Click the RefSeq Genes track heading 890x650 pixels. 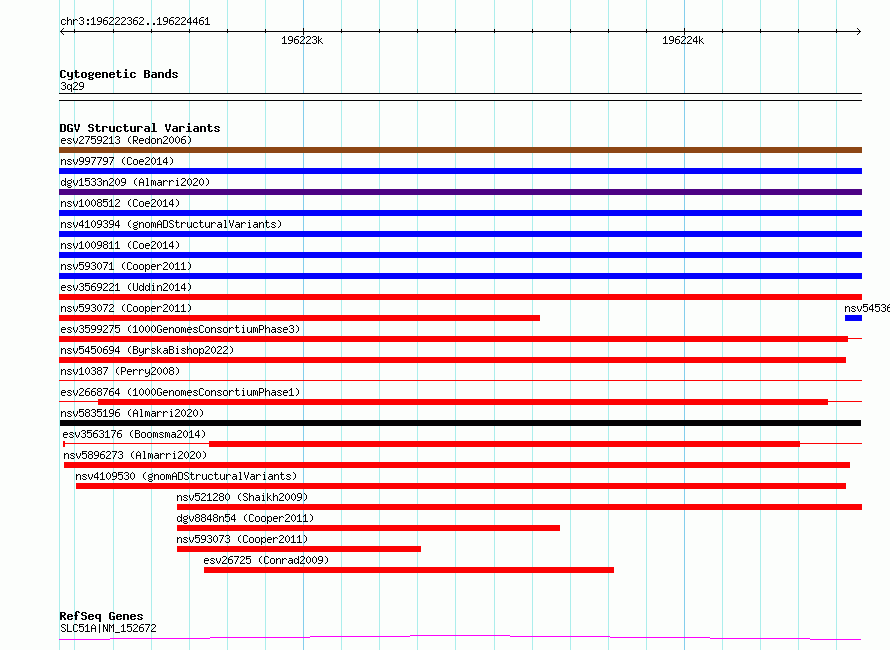(101, 616)
